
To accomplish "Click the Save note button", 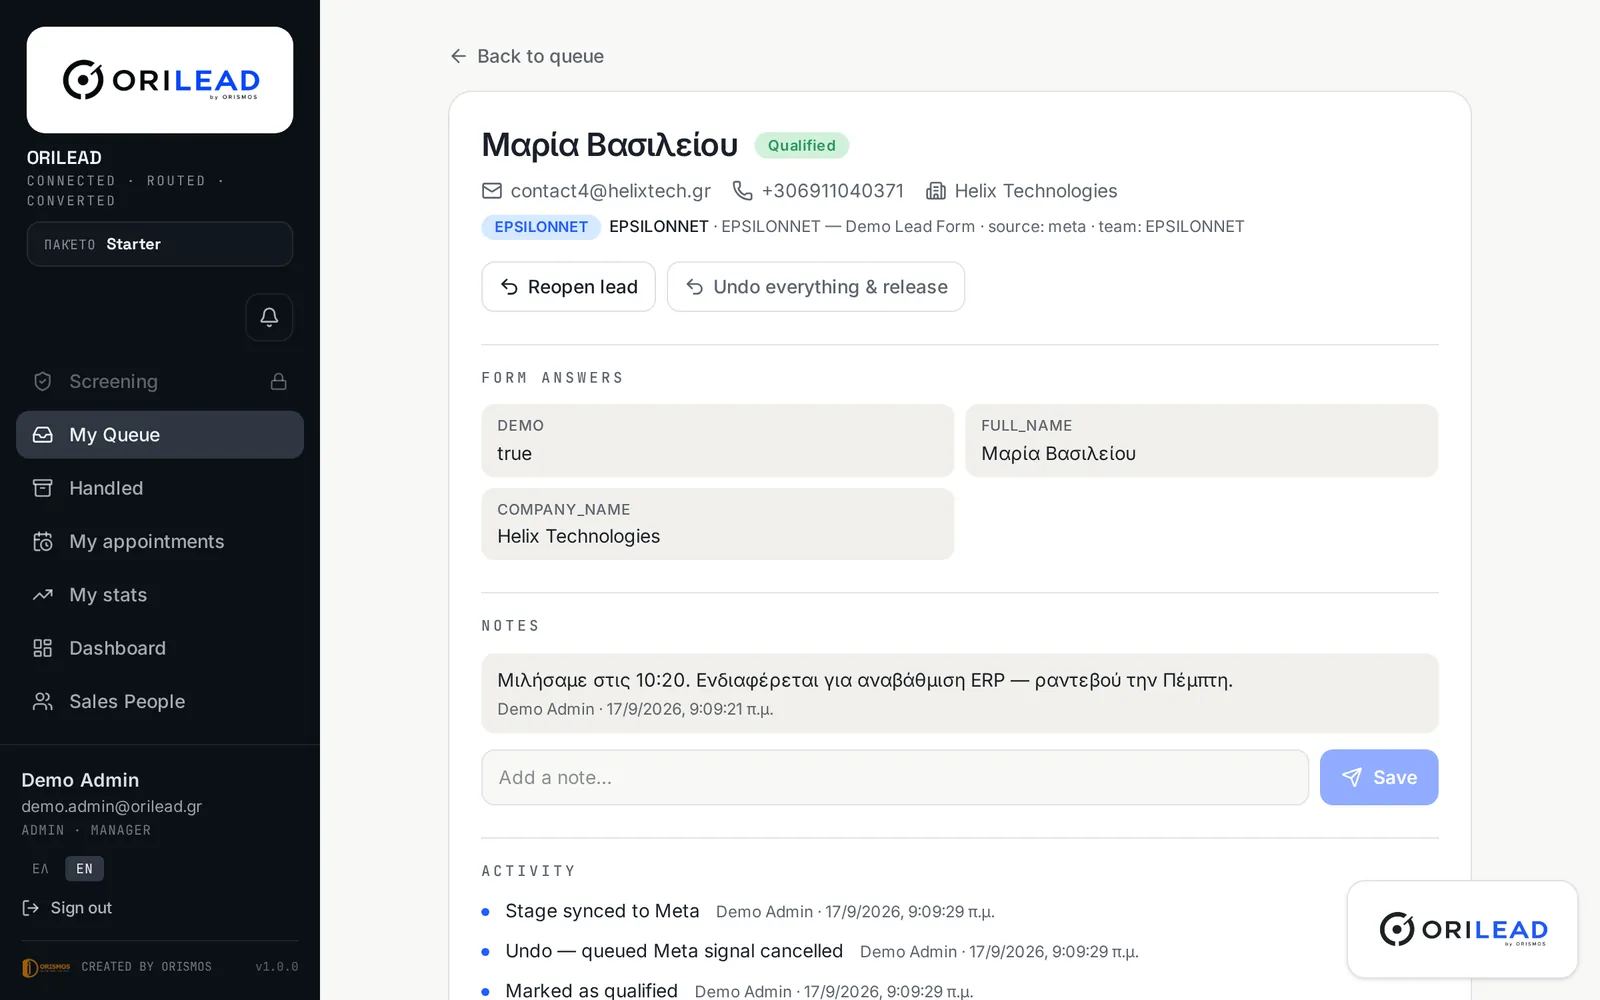I will (1379, 777).
